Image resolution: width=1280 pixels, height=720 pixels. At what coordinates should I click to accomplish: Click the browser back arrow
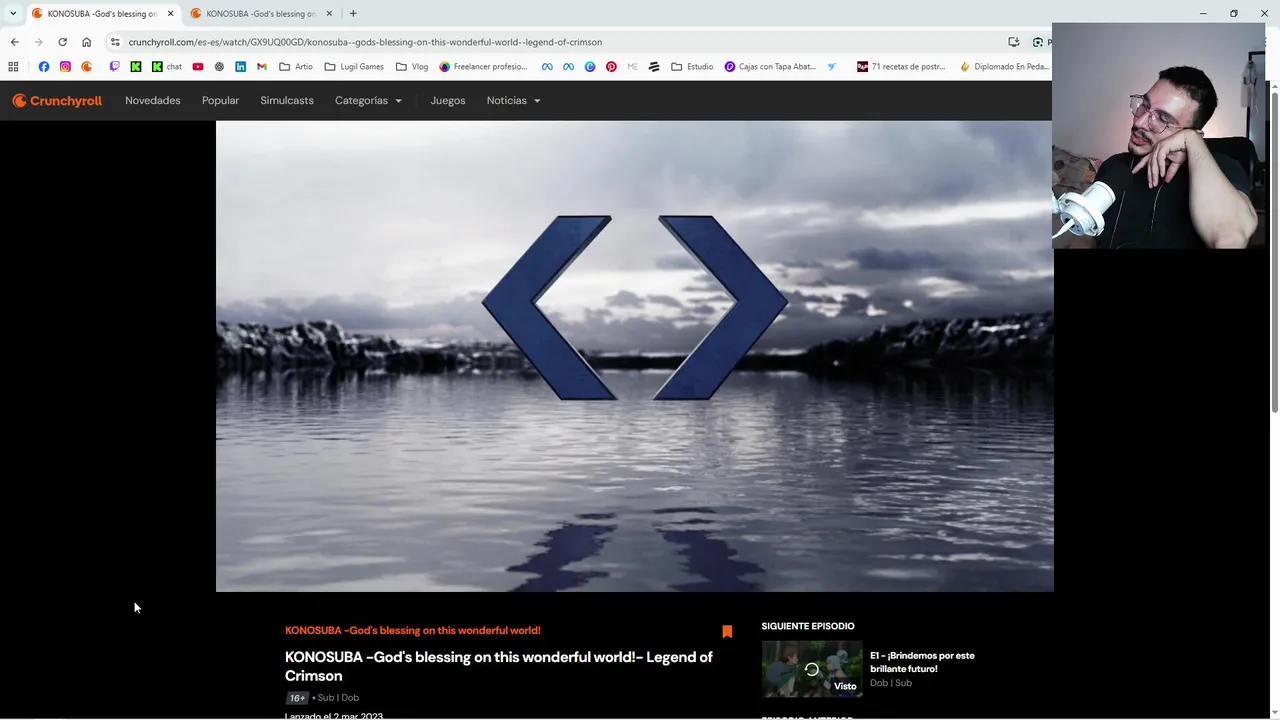pos(14,42)
